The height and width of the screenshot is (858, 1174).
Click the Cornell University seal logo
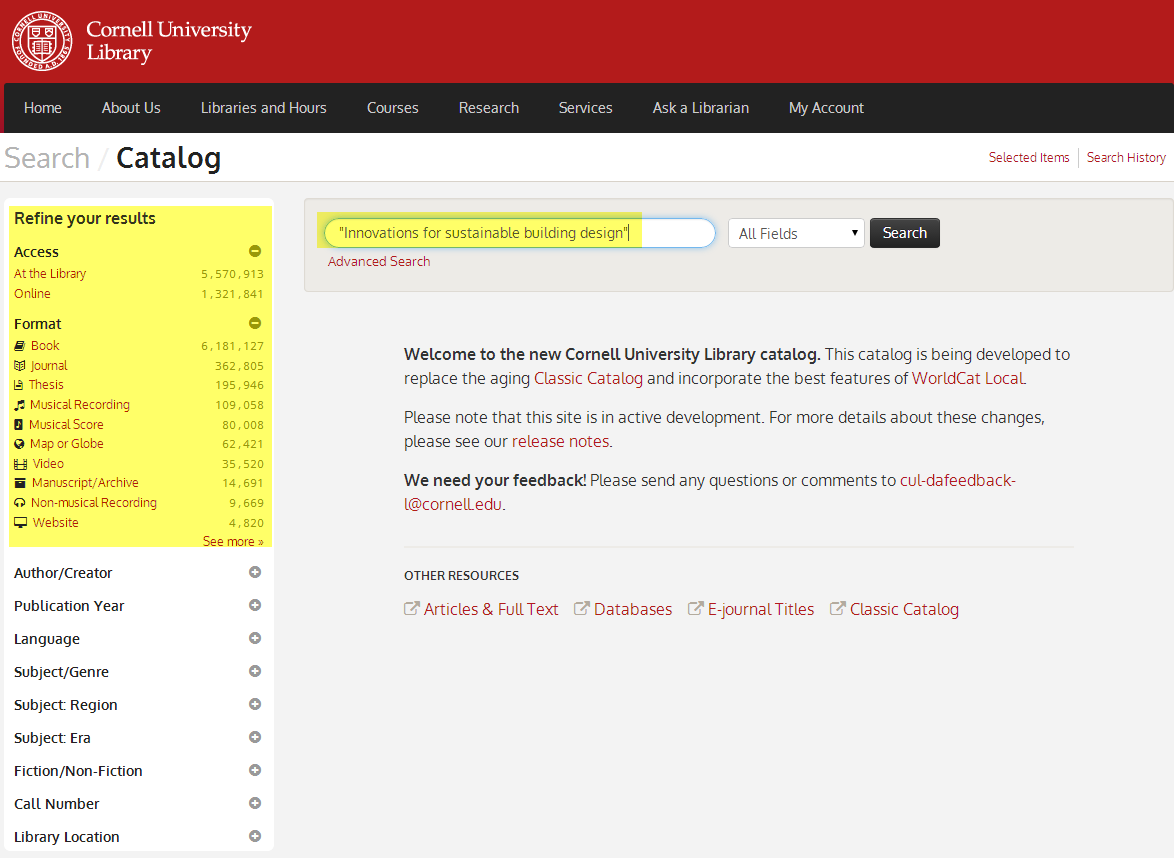click(x=42, y=41)
